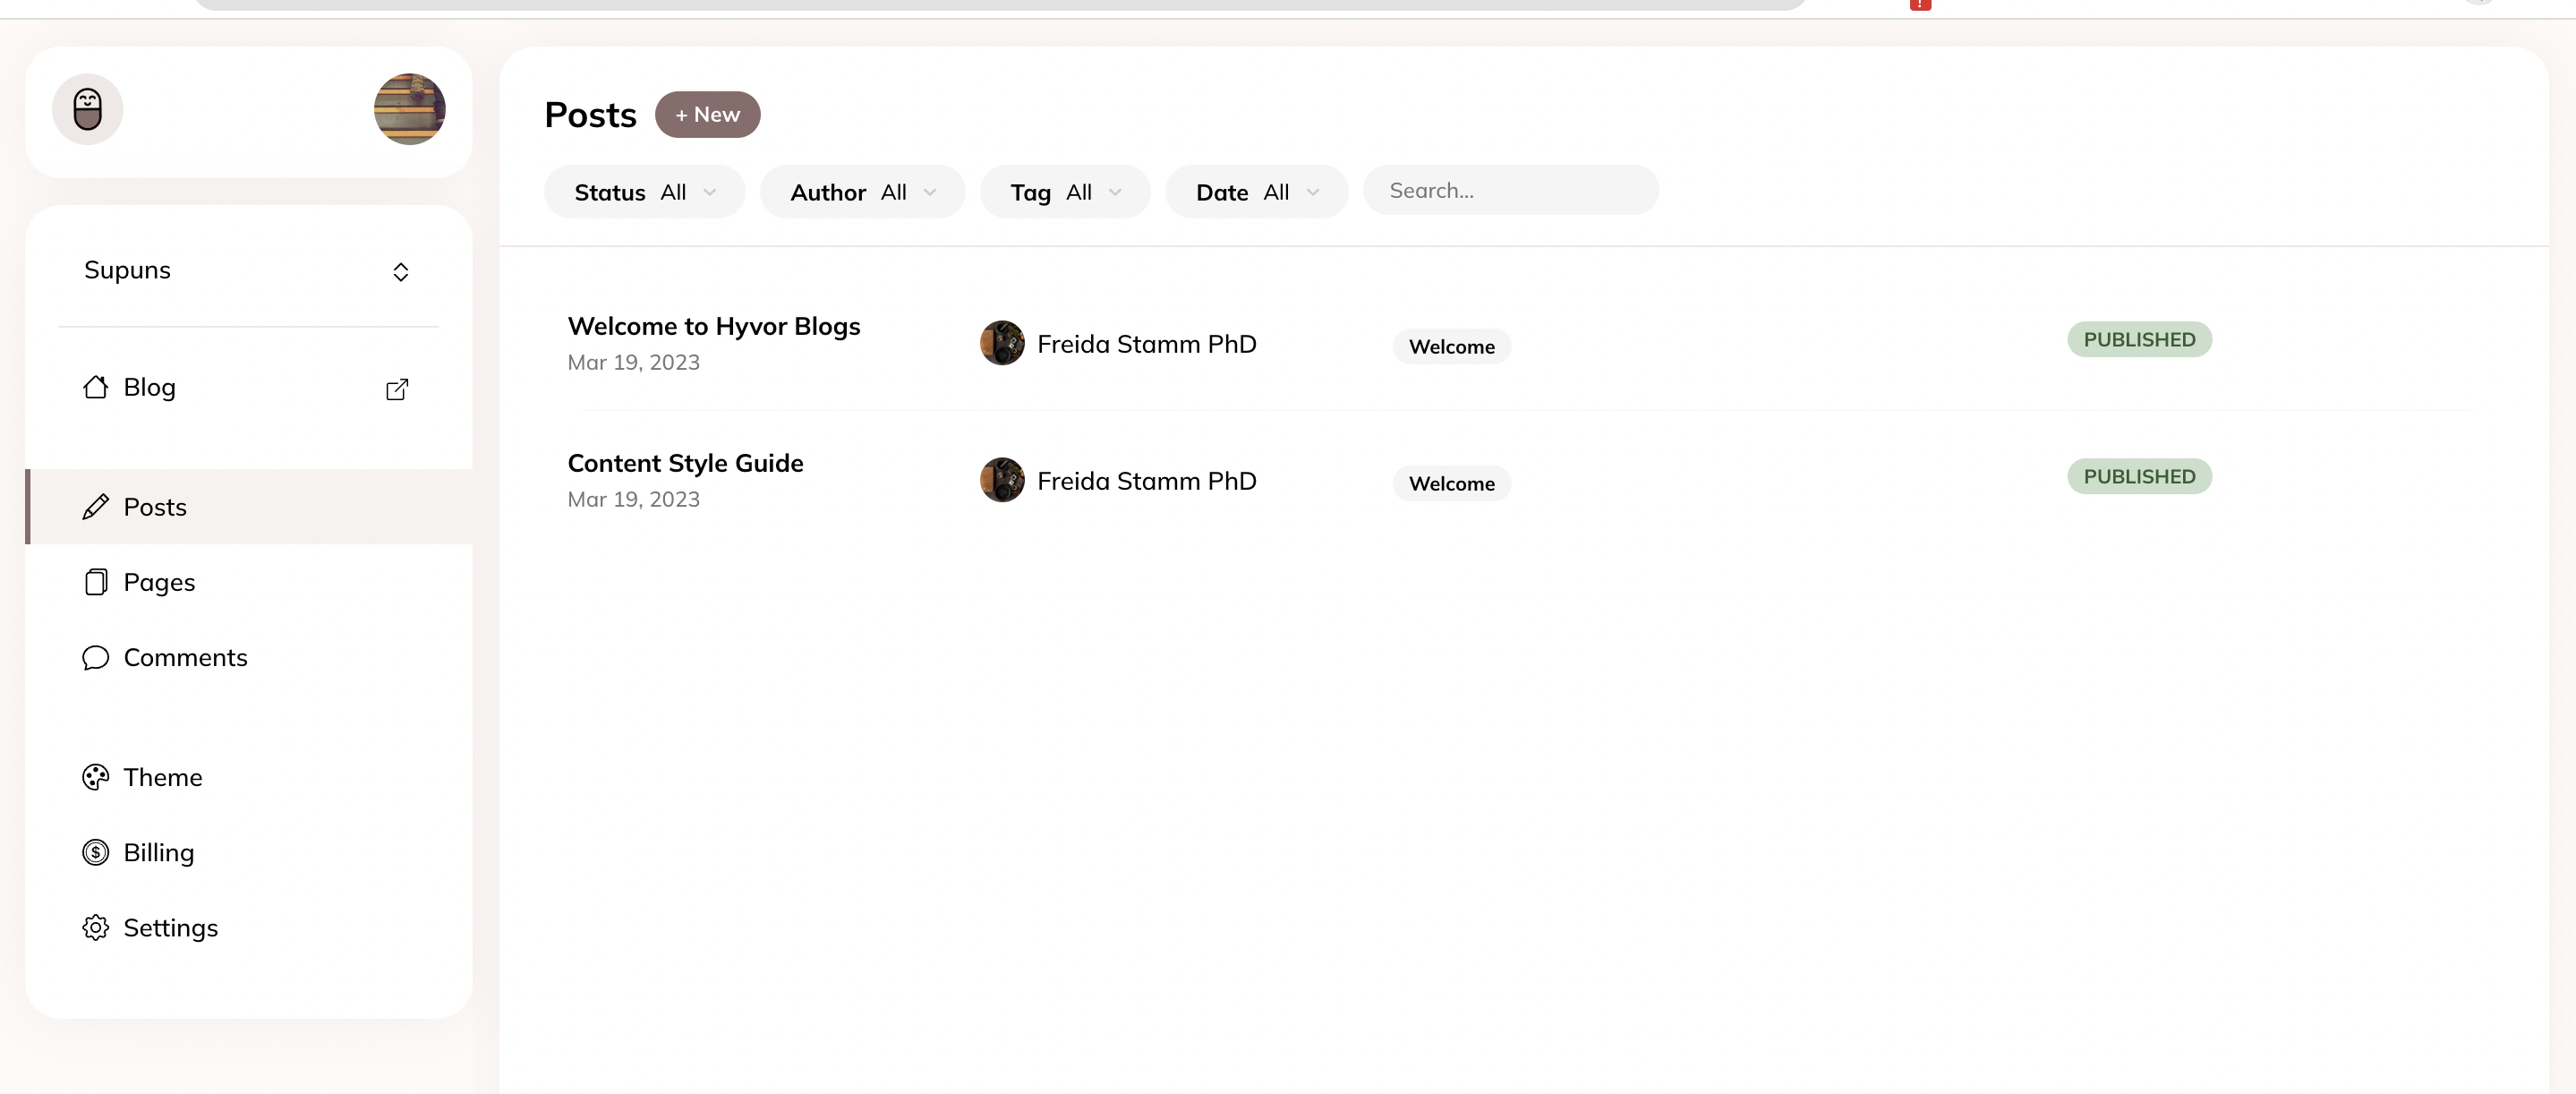
Task: Click the Search posts input field
Action: [x=1510, y=191]
